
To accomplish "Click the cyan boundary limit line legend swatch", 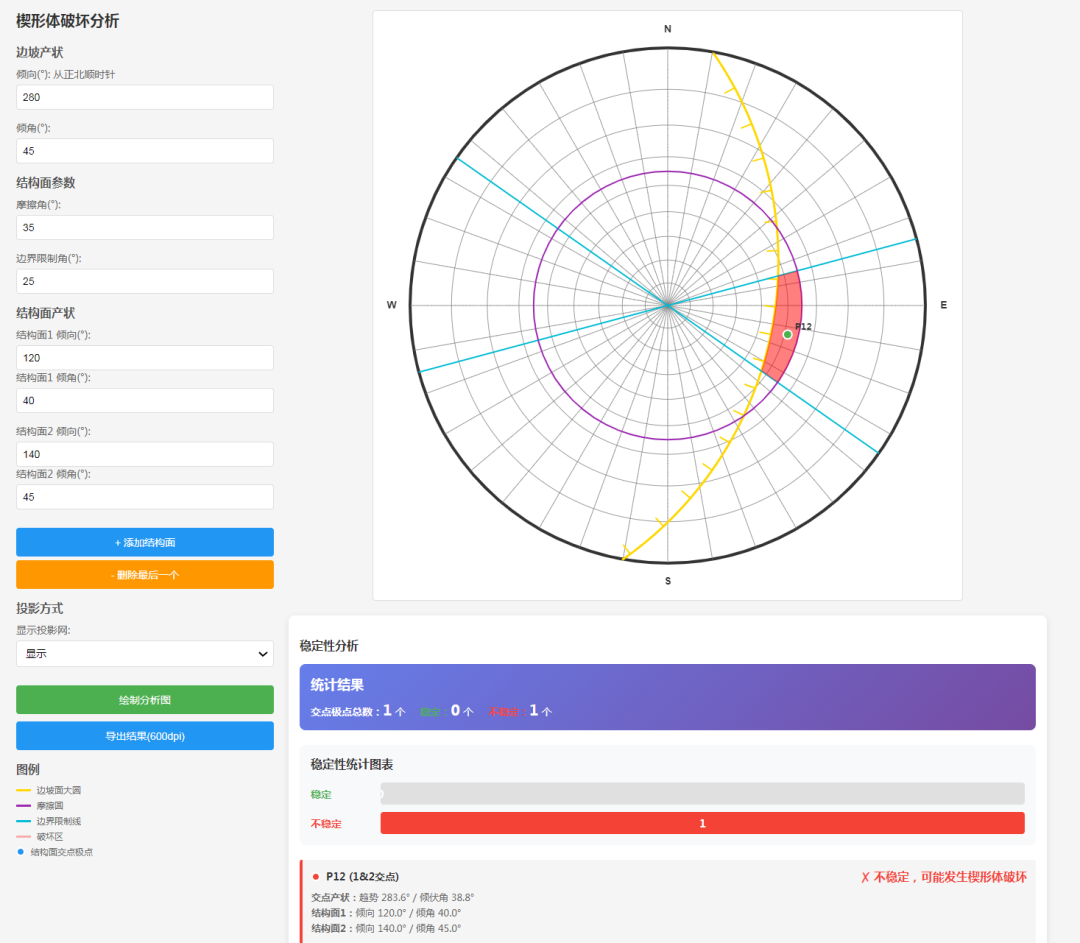I will click(x=24, y=821).
